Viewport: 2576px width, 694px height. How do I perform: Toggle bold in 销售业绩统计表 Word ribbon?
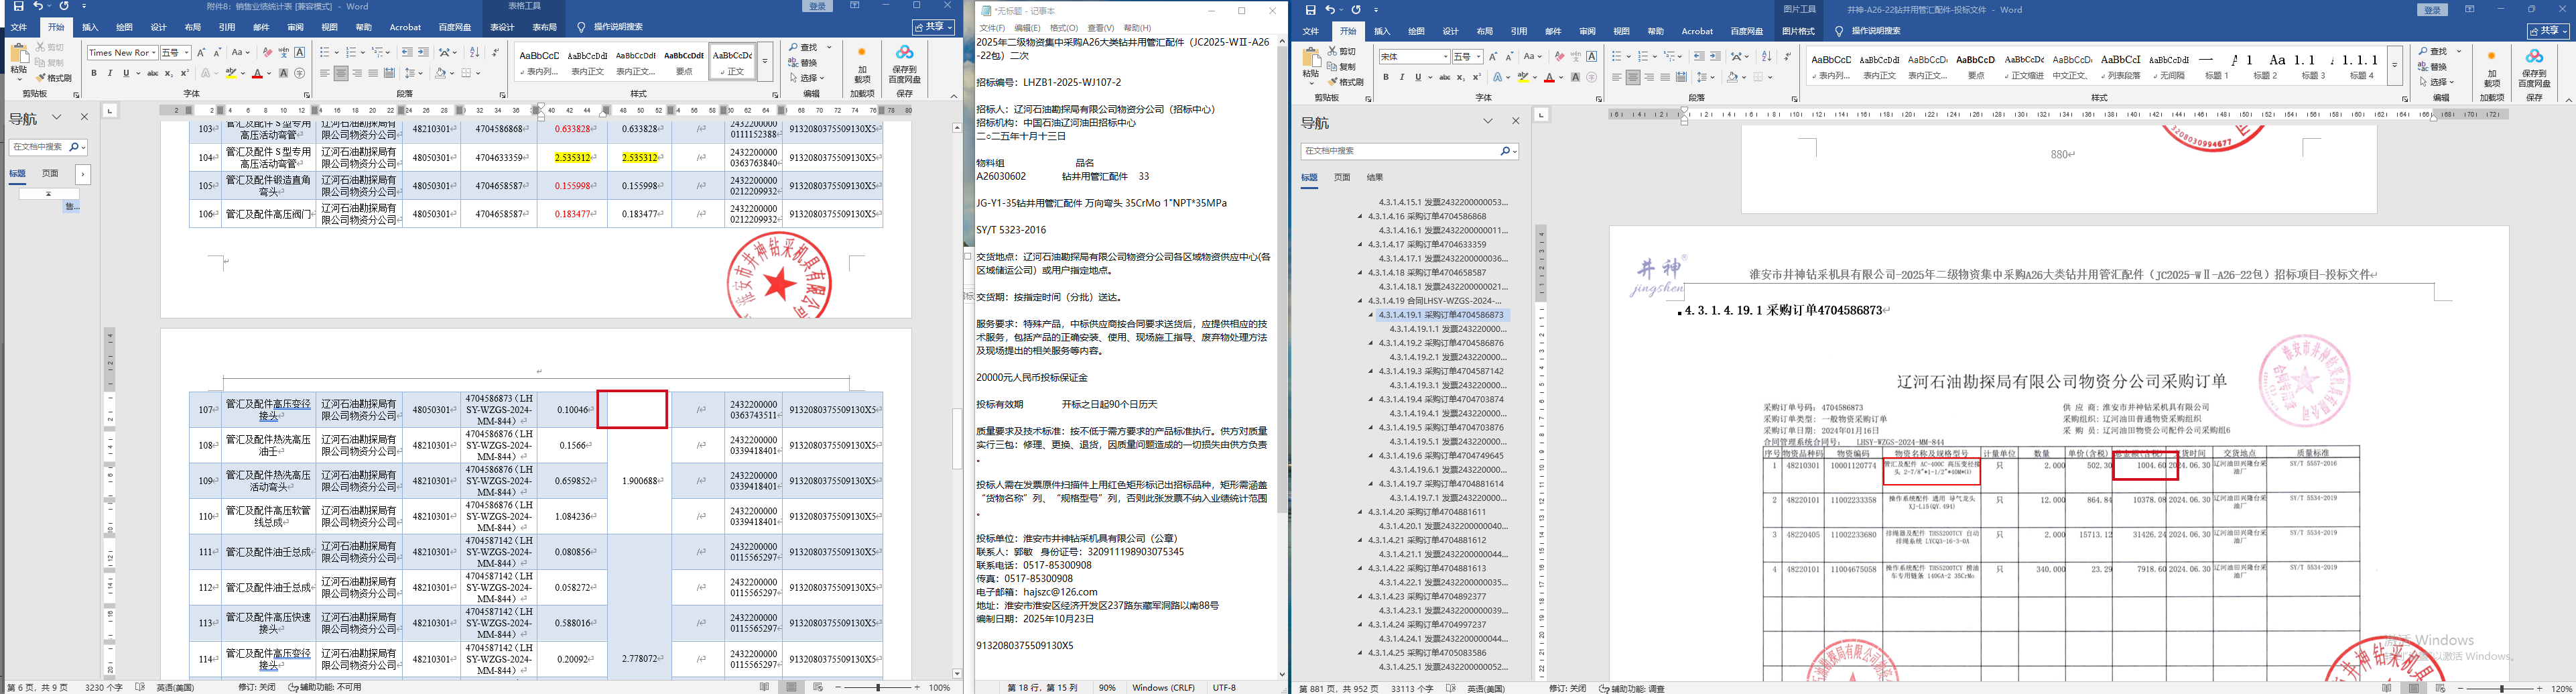coord(94,73)
